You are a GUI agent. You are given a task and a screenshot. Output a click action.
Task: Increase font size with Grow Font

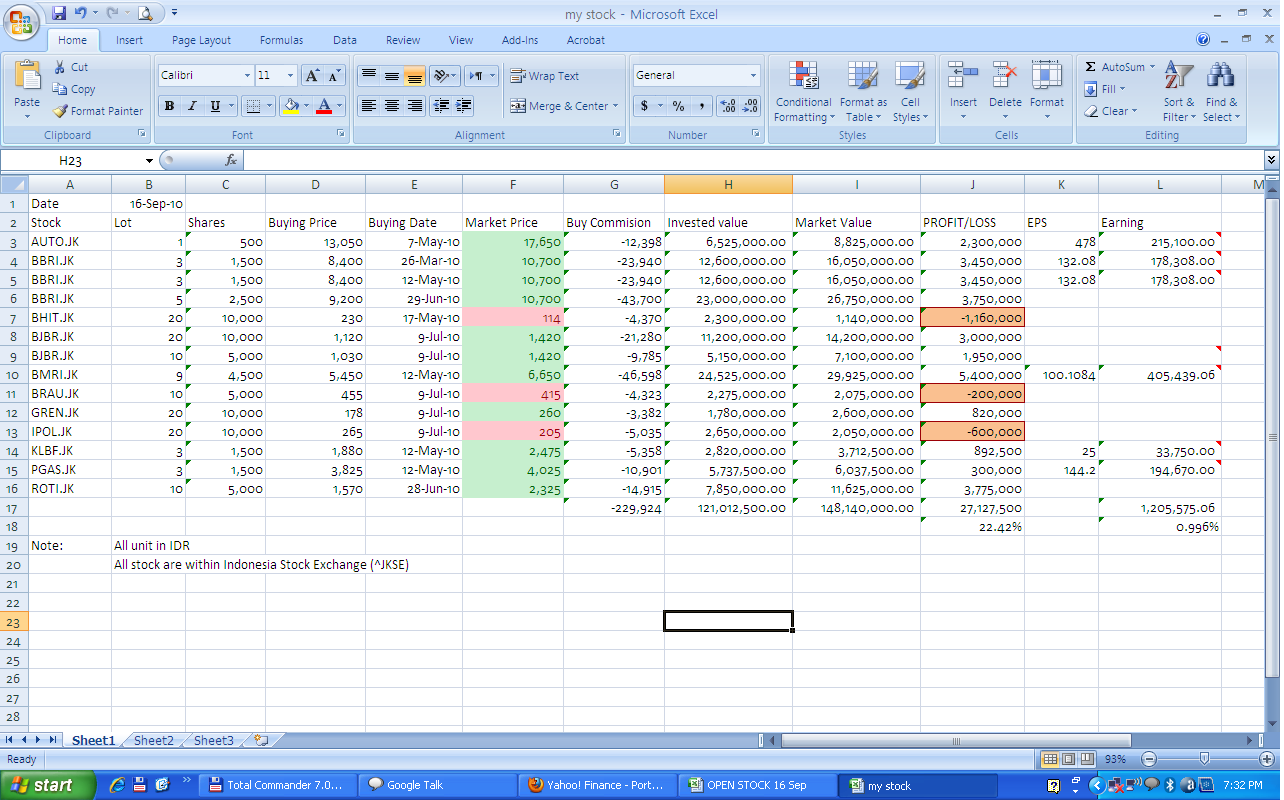tap(312, 76)
